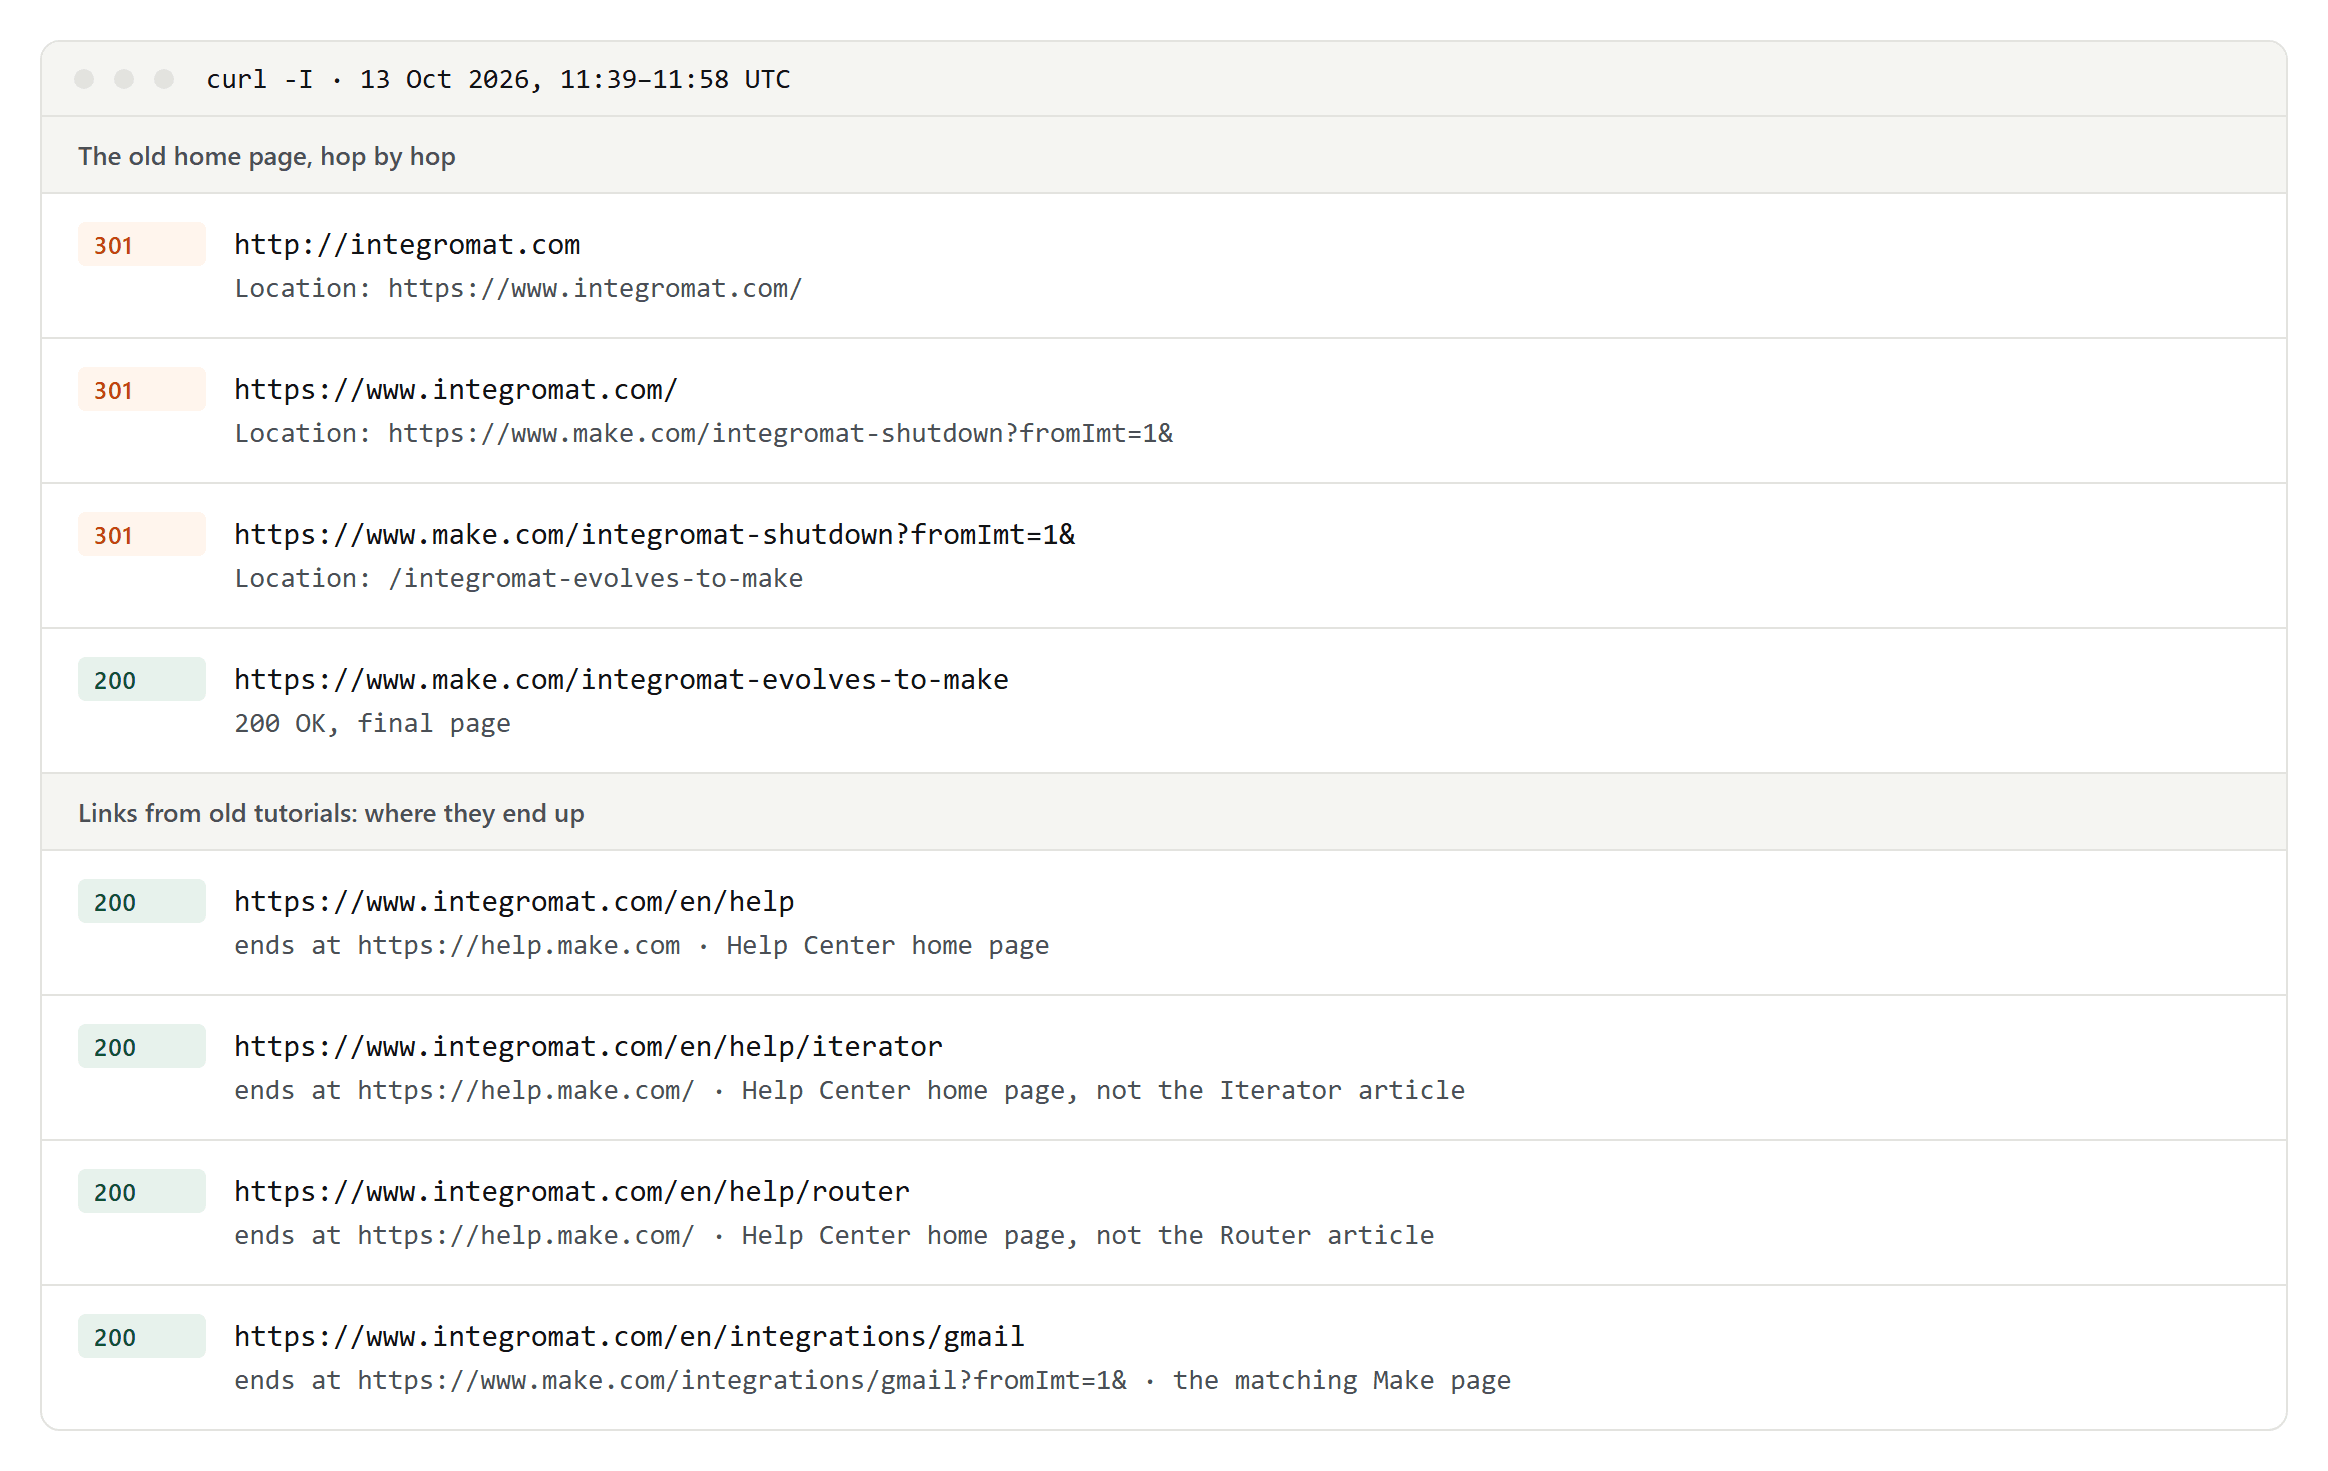Image resolution: width=2328 pixels, height=1471 pixels.
Task: Click 'ends at https://help.make.com · Help Center home page'
Action: (x=641, y=945)
